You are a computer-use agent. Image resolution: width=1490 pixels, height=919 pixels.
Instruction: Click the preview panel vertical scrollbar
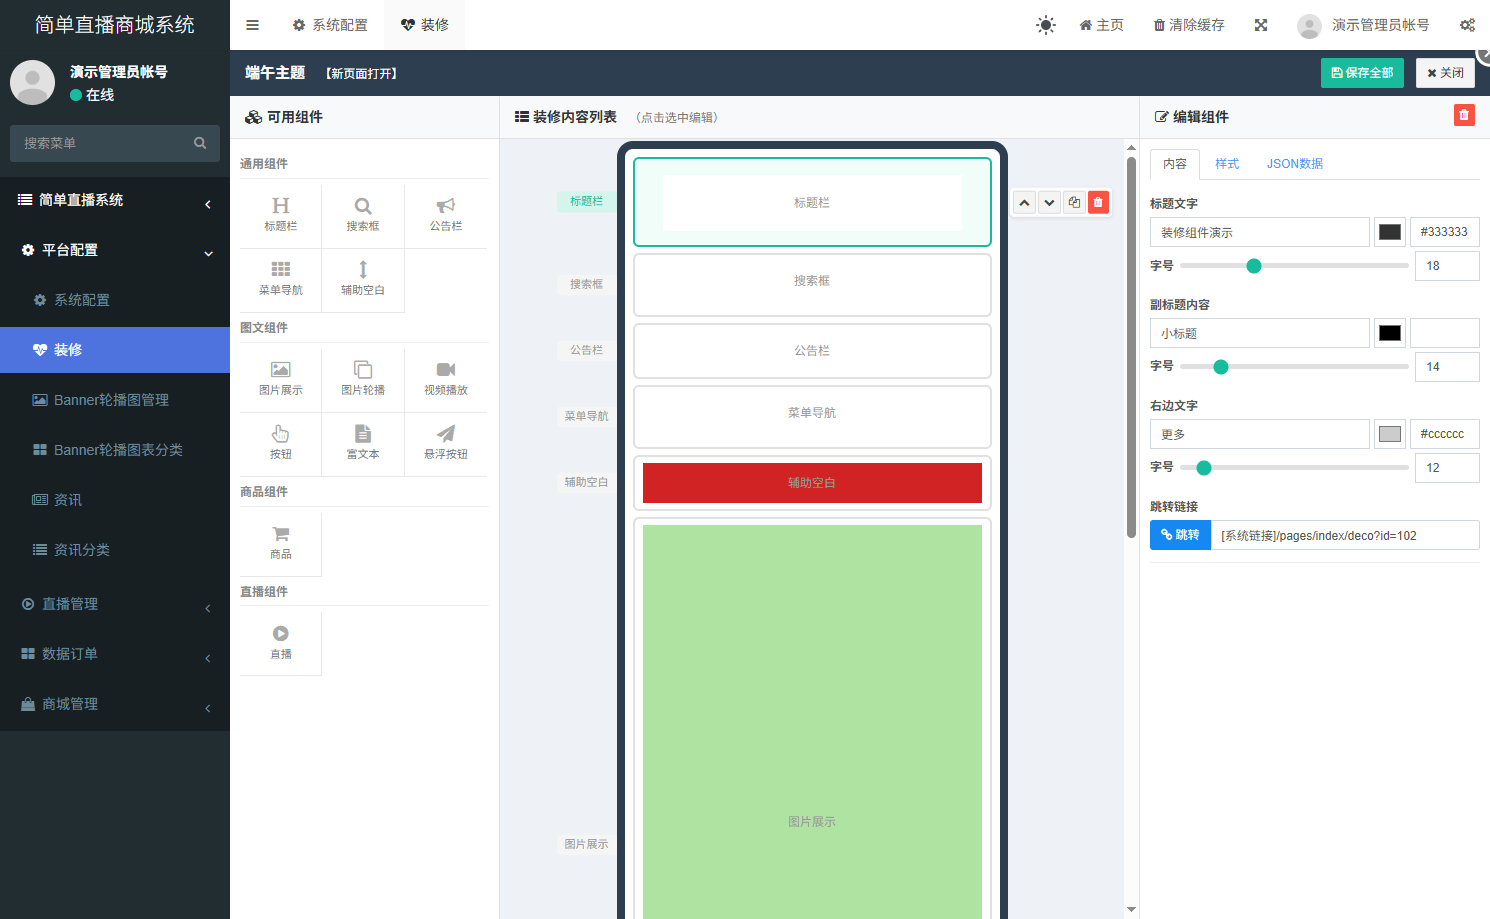point(1131,348)
